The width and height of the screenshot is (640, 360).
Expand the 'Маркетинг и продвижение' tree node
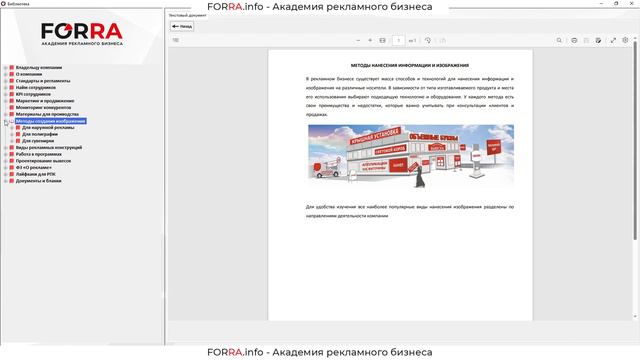point(6,101)
